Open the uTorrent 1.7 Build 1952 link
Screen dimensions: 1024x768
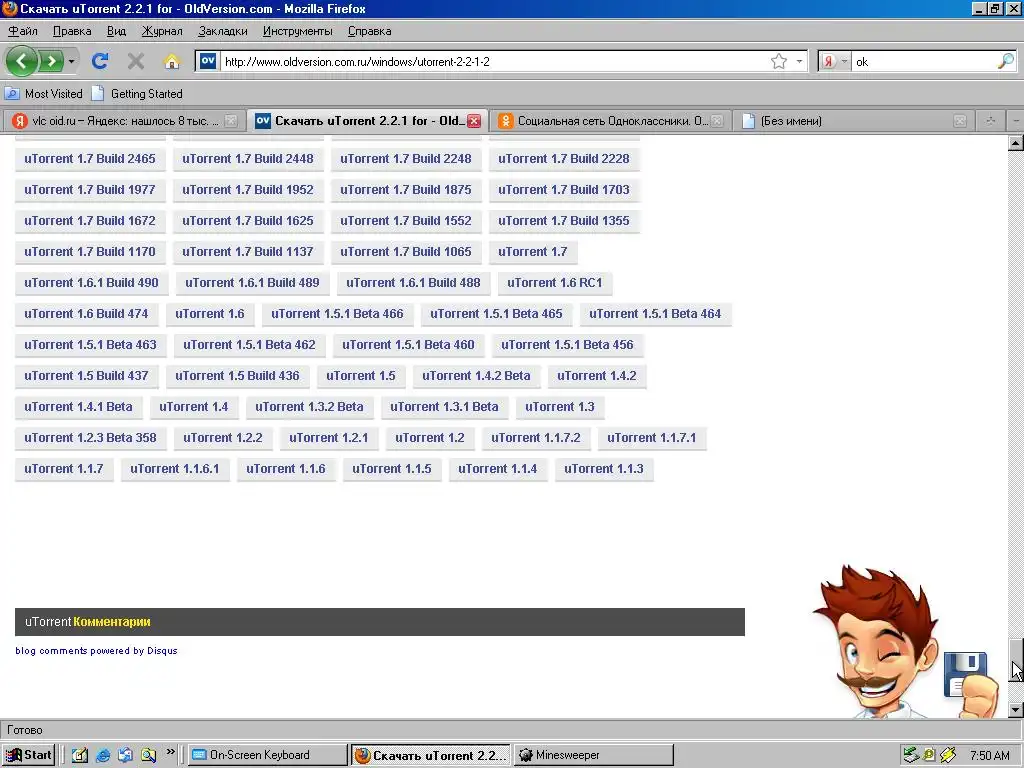(248, 190)
